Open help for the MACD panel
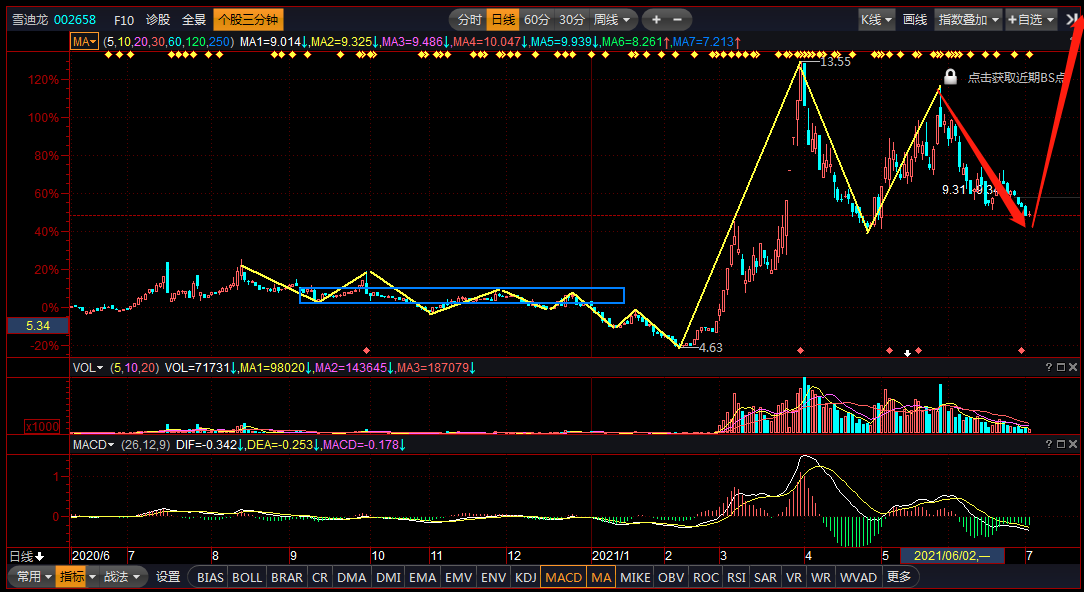 pyautogui.click(x=1049, y=444)
